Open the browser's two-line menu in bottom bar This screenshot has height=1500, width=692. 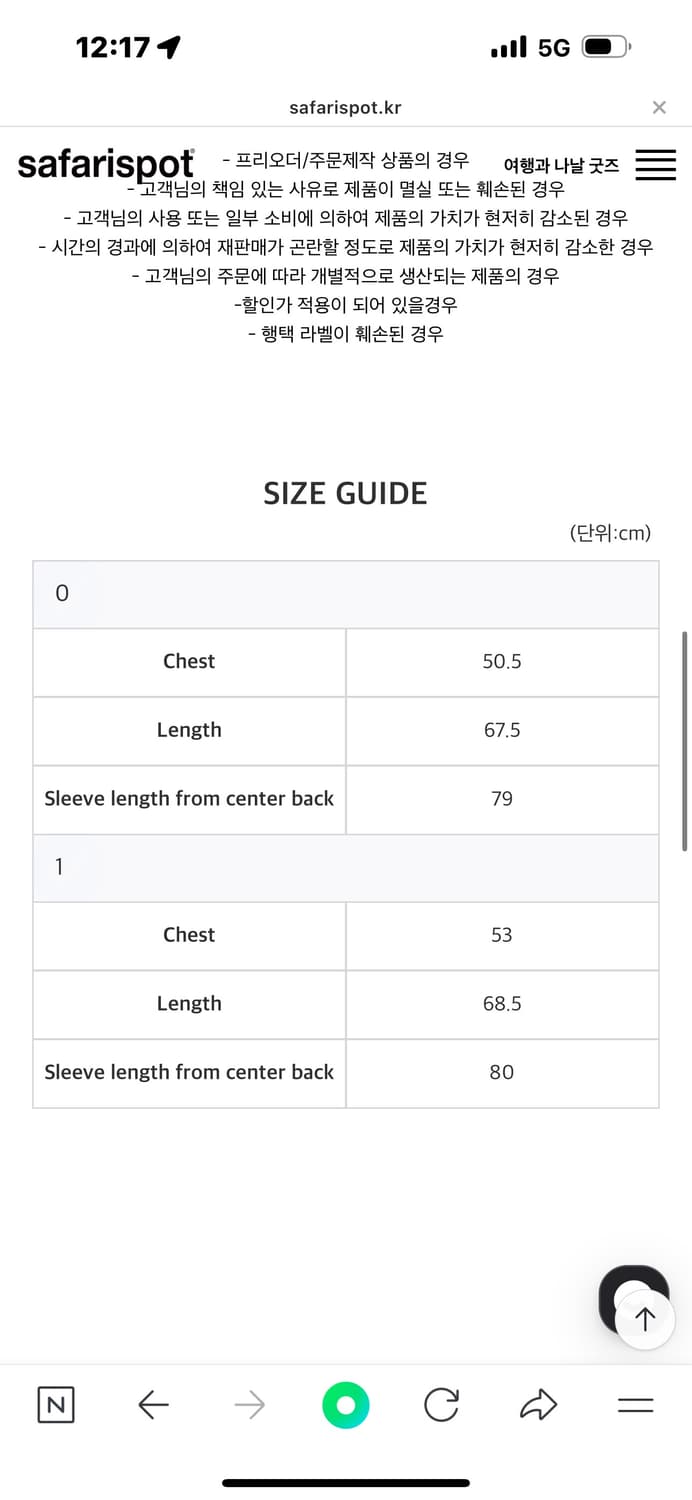coord(635,1405)
